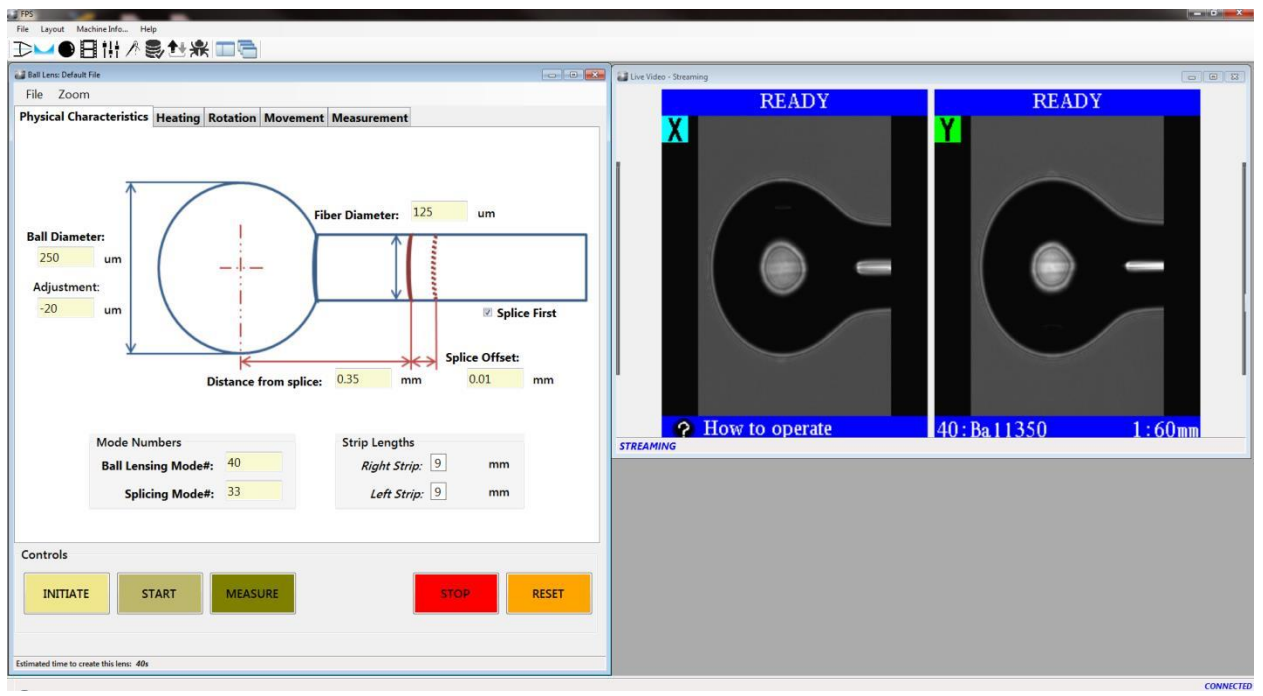Screen dimensions: 1263x696
Task: Toggle the Splice First checkbox
Action: (488, 313)
